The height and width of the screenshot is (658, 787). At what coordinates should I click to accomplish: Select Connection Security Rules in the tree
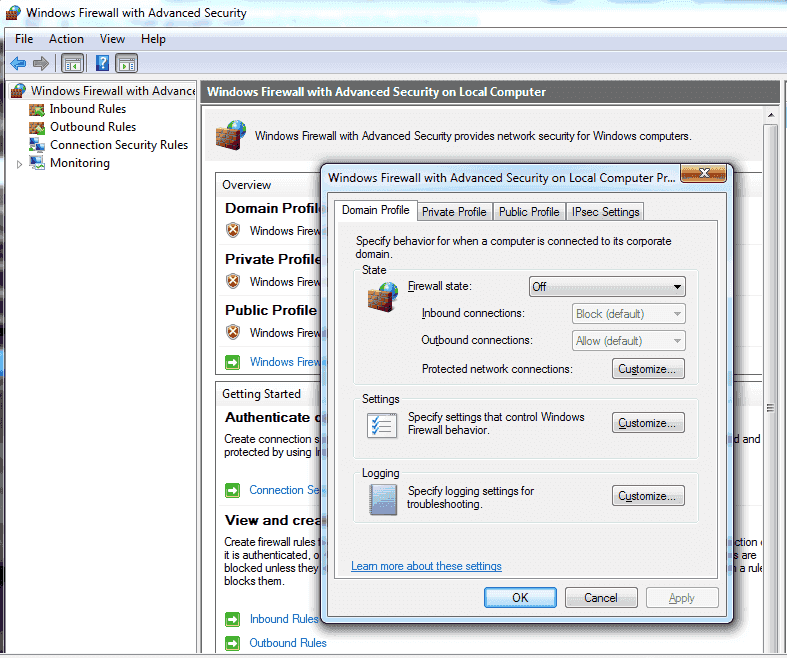[119, 145]
